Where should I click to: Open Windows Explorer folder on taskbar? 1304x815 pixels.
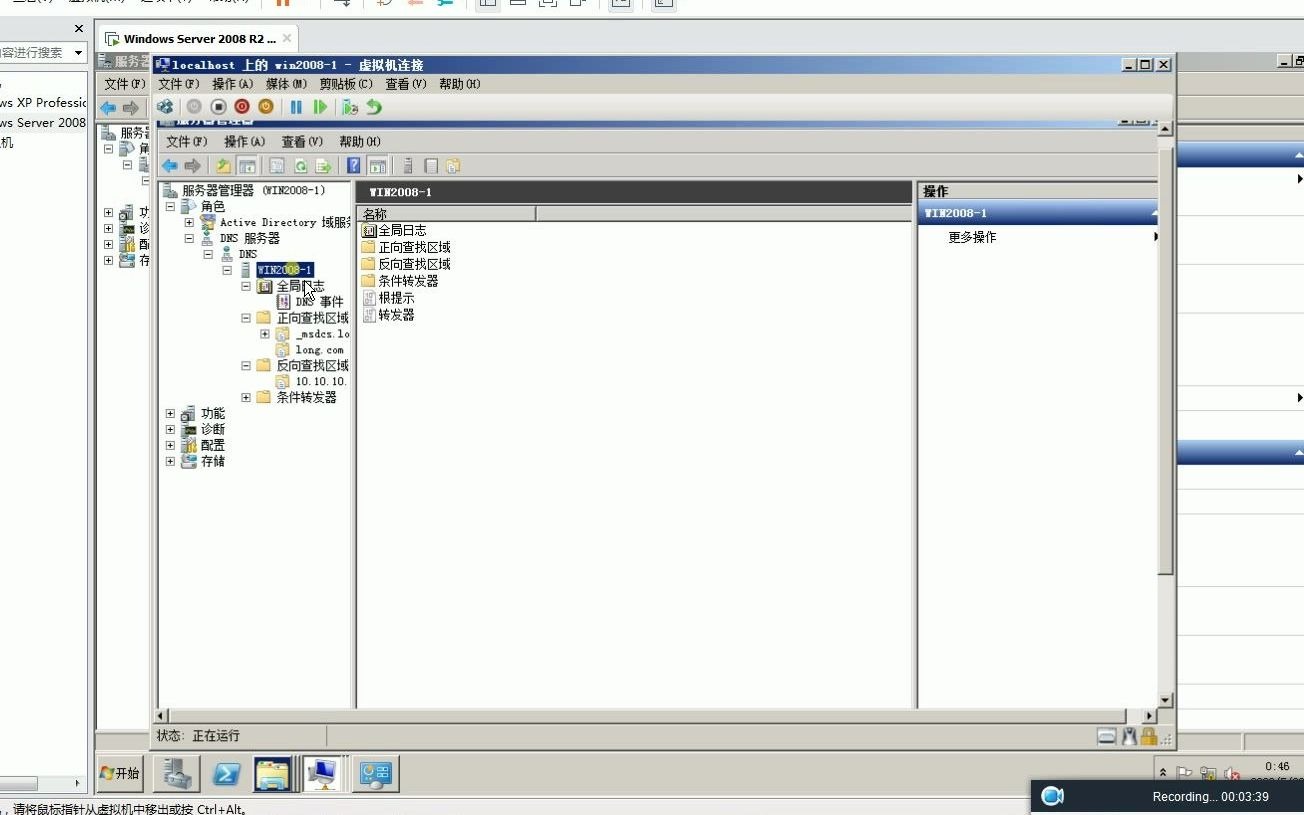click(x=273, y=773)
